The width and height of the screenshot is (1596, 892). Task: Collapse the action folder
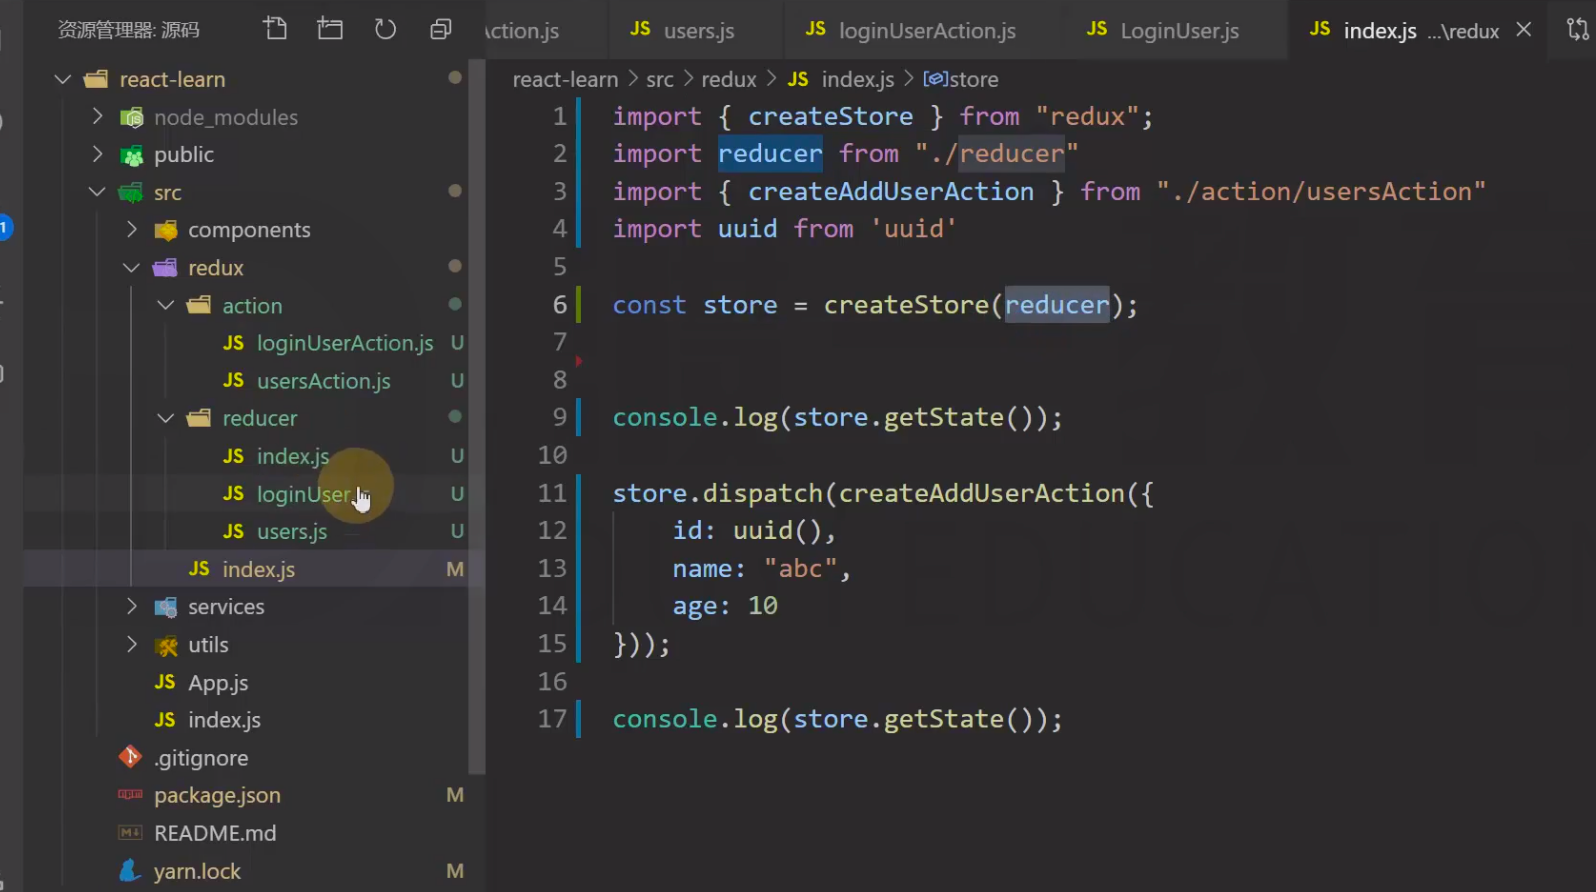(166, 305)
